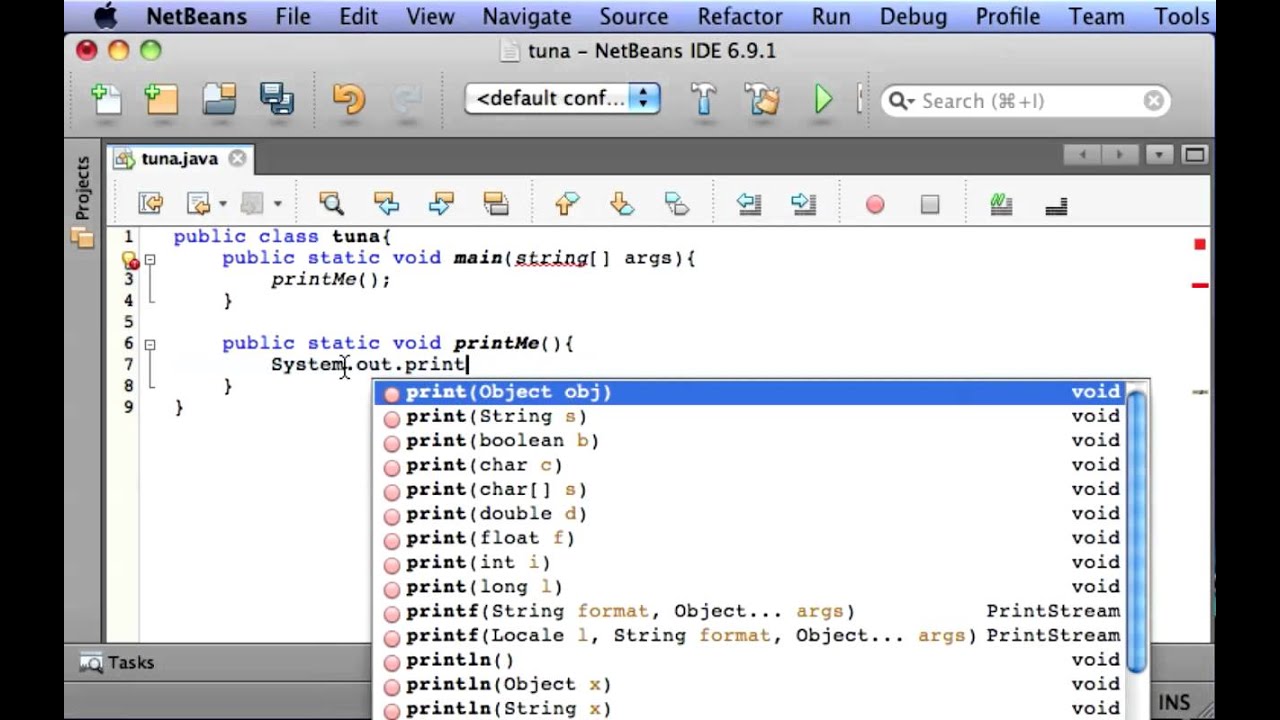
Task: Click the Save All icon
Action: click(x=276, y=99)
